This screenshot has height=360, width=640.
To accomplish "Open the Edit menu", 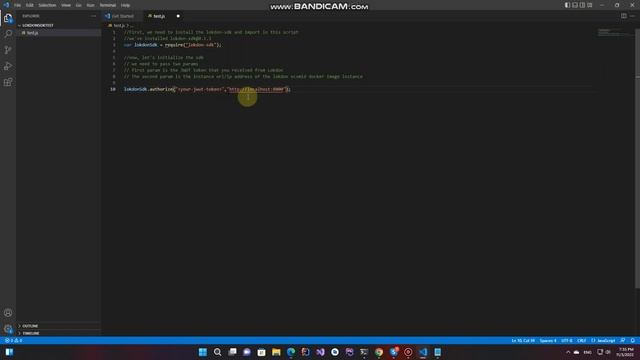I will [30, 5].
